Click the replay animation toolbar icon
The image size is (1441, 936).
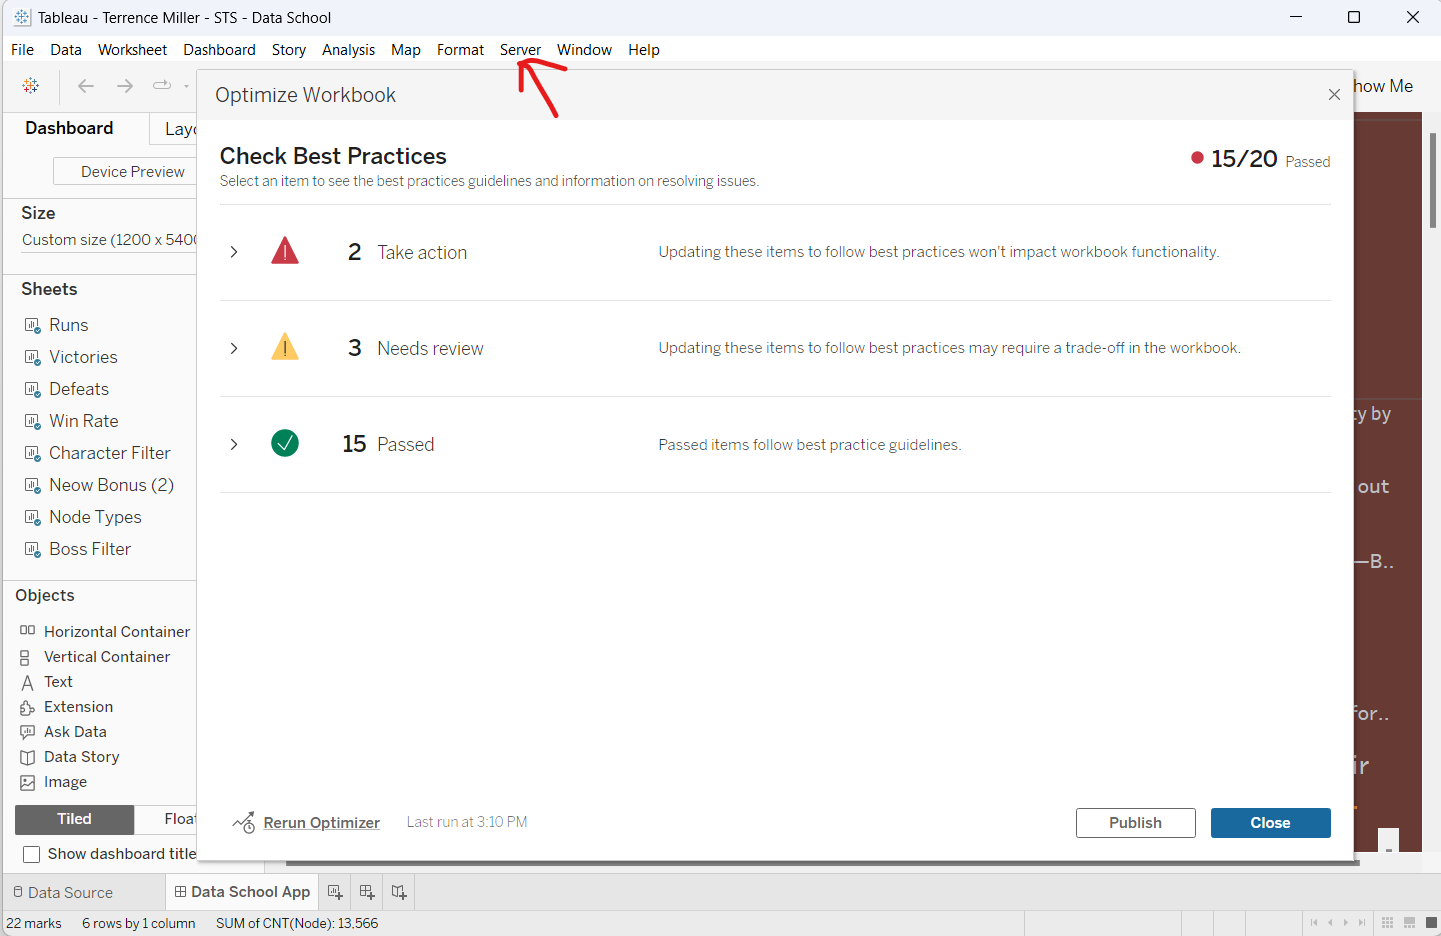(x=162, y=86)
